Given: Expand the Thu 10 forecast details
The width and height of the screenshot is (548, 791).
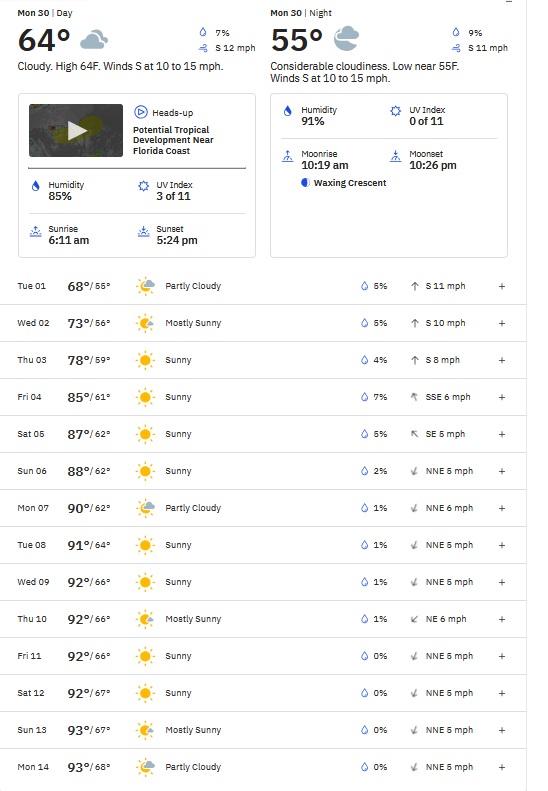Looking at the screenshot, I should coord(502,619).
